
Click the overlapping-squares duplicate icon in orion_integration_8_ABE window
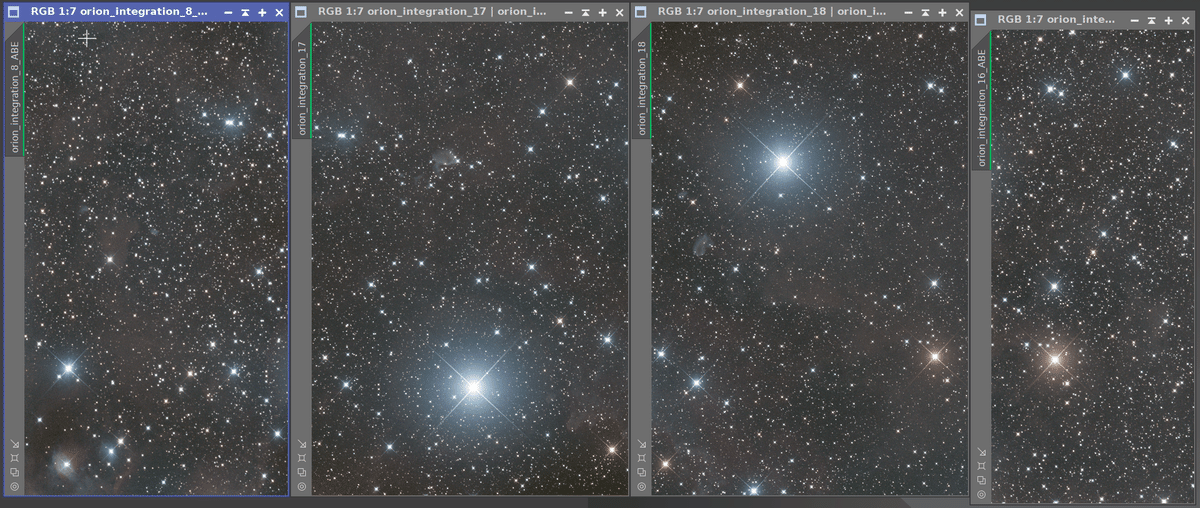[14, 472]
